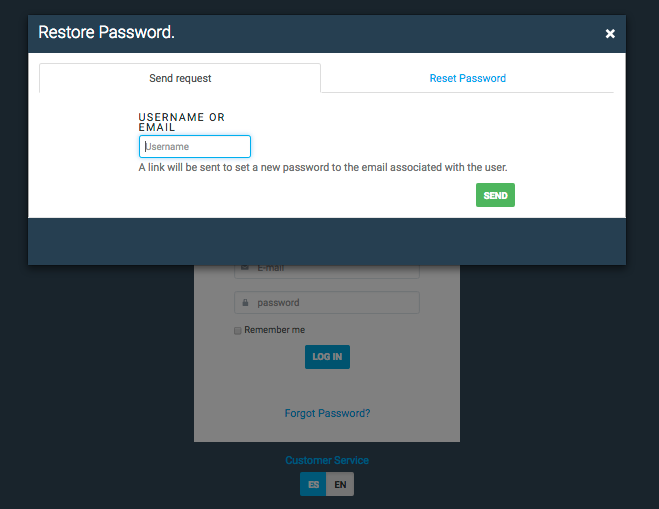The height and width of the screenshot is (509, 659).
Task: Switch language to EN
Action: click(x=340, y=485)
